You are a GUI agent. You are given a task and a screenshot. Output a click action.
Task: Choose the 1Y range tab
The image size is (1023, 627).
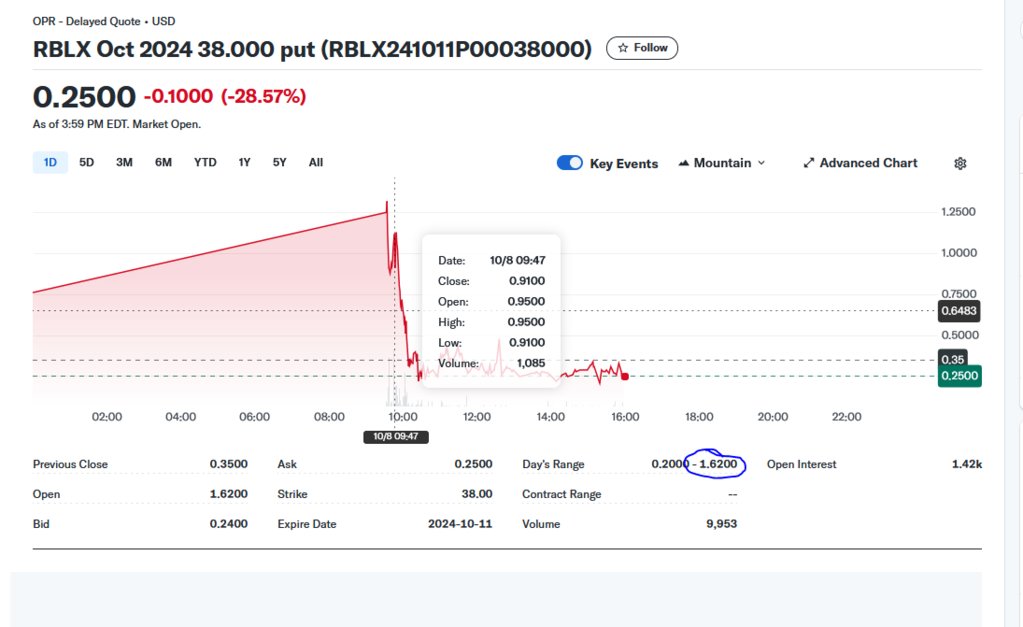(x=244, y=162)
